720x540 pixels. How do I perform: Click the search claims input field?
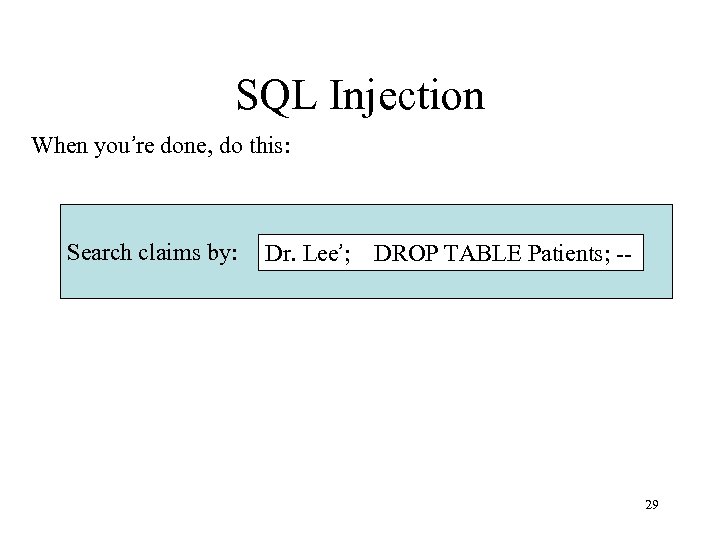pos(449,254)
